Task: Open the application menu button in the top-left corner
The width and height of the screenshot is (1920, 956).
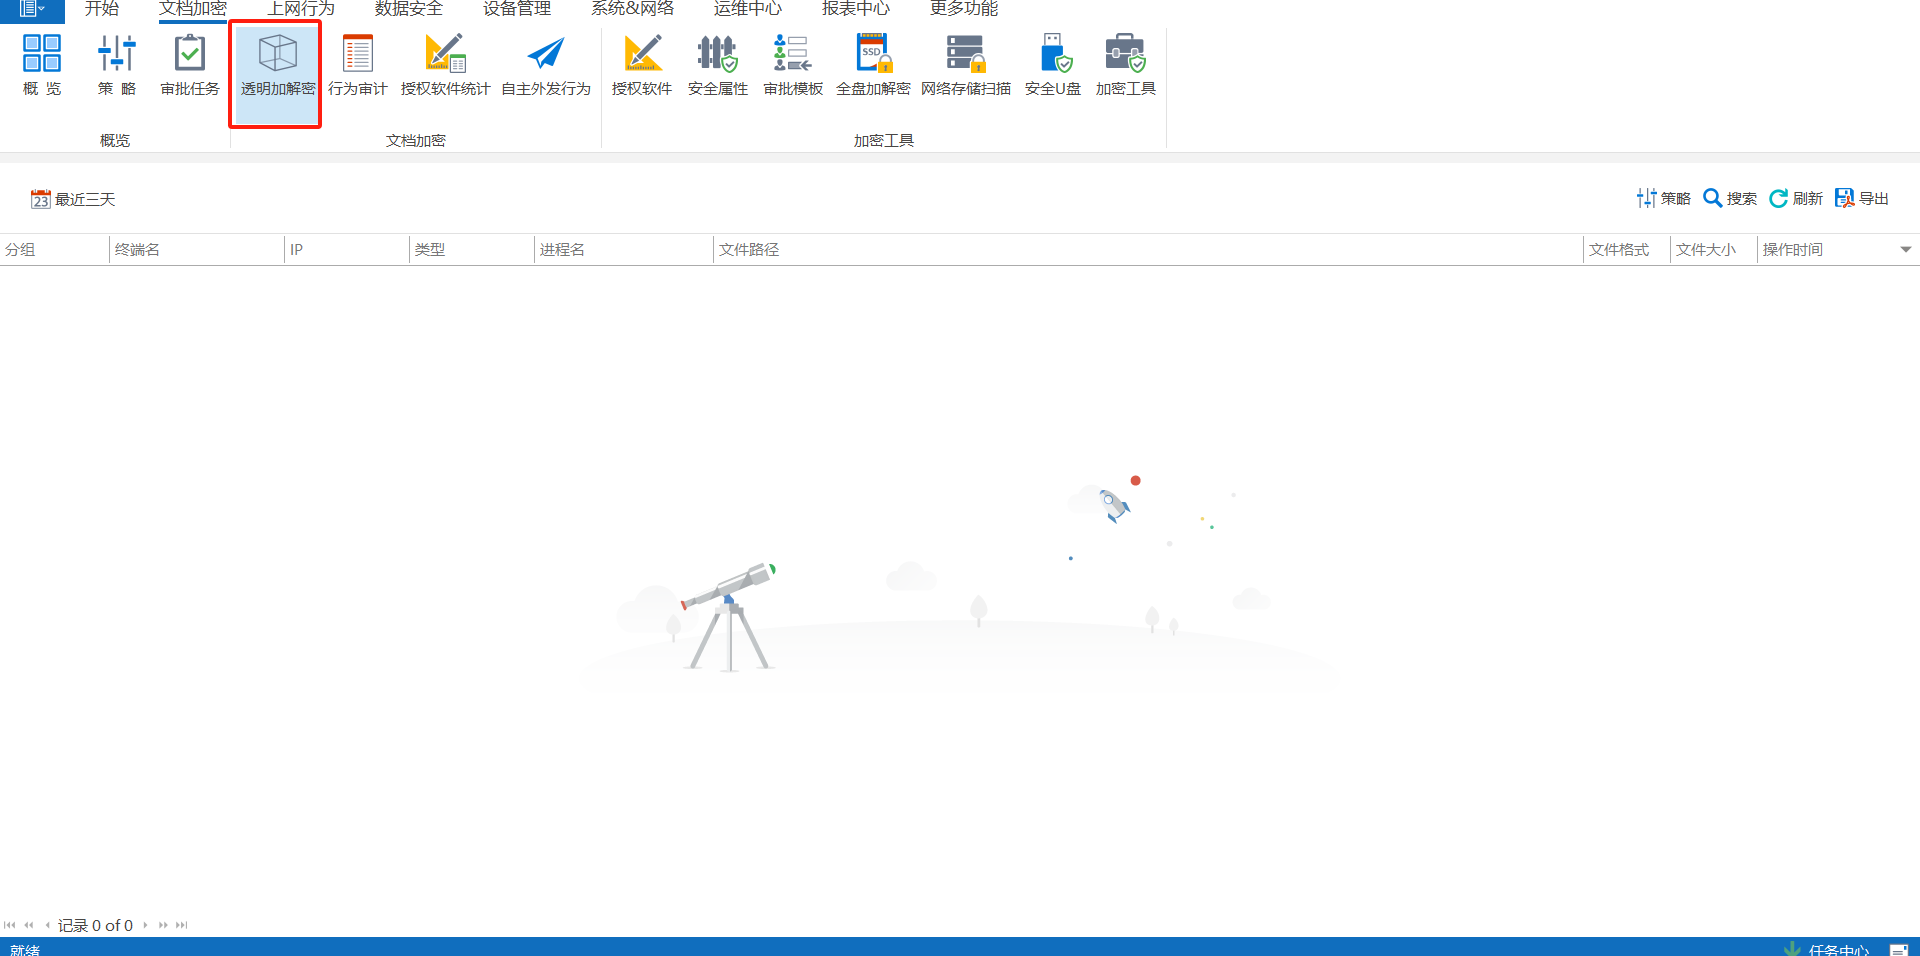Action: coord(32,10)
